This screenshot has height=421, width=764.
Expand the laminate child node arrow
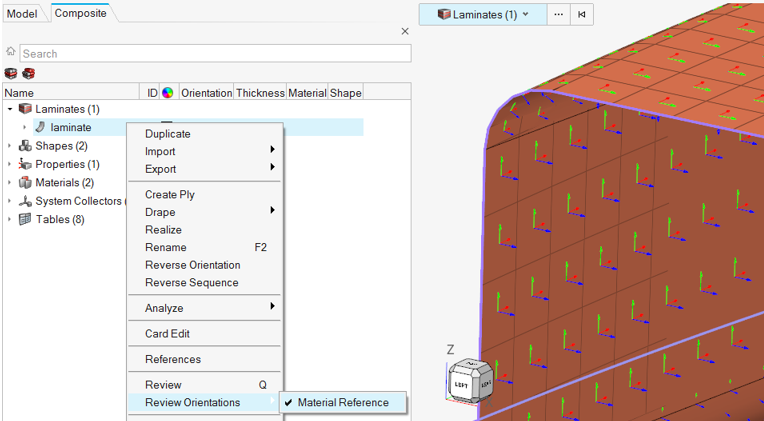click(x=25, y=127)
